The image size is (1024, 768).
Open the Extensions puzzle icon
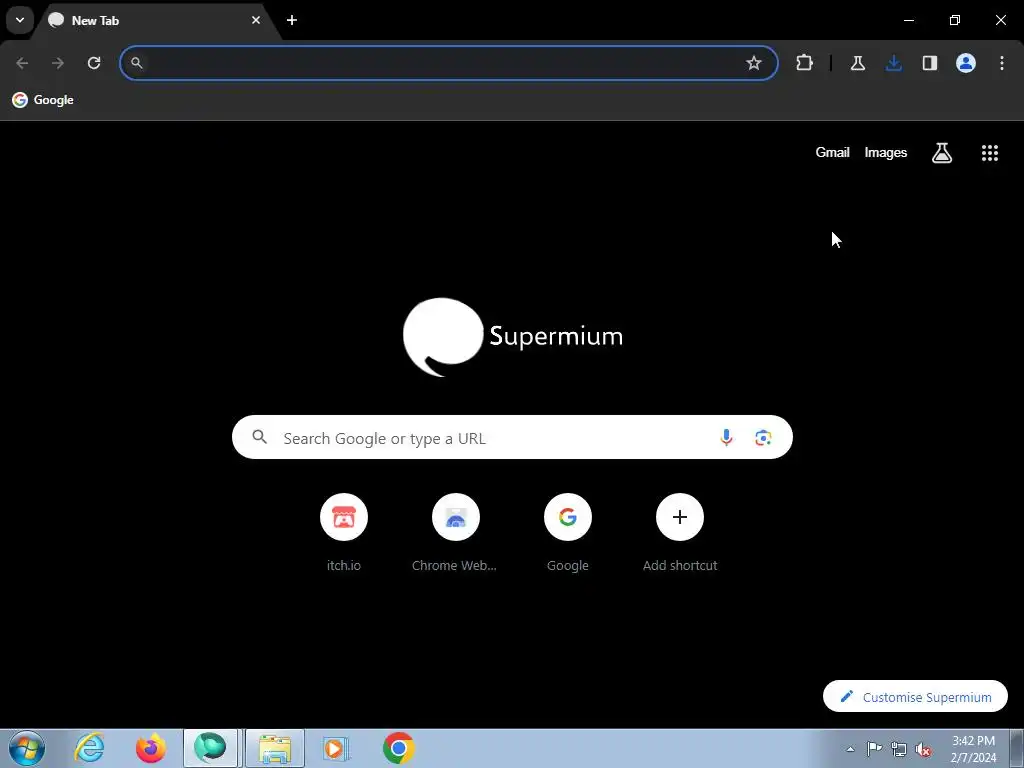coord(805,63)
